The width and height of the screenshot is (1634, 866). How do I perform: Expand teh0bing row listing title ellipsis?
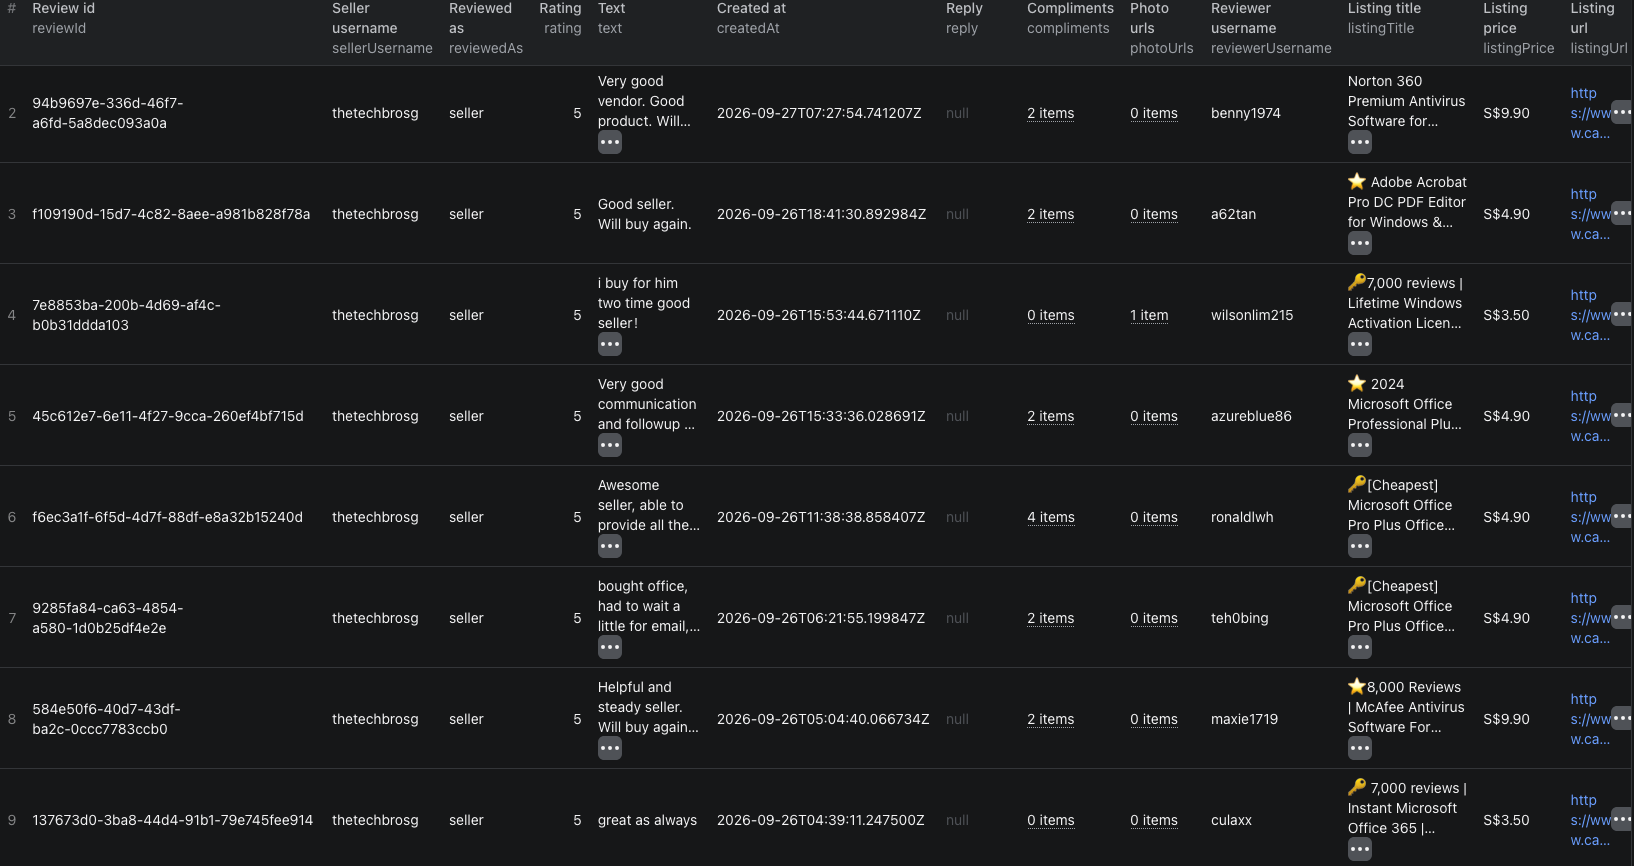tap(1360, 648)
